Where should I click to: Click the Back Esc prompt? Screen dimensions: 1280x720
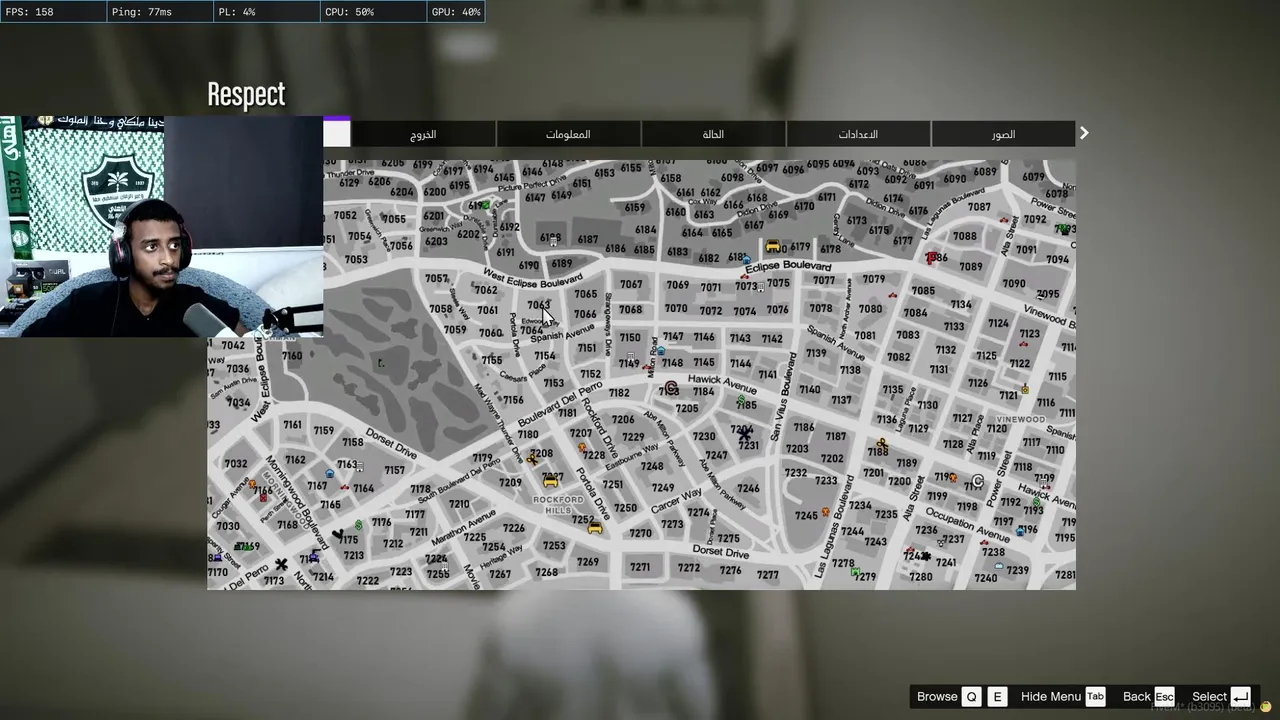pos(1149,697)
